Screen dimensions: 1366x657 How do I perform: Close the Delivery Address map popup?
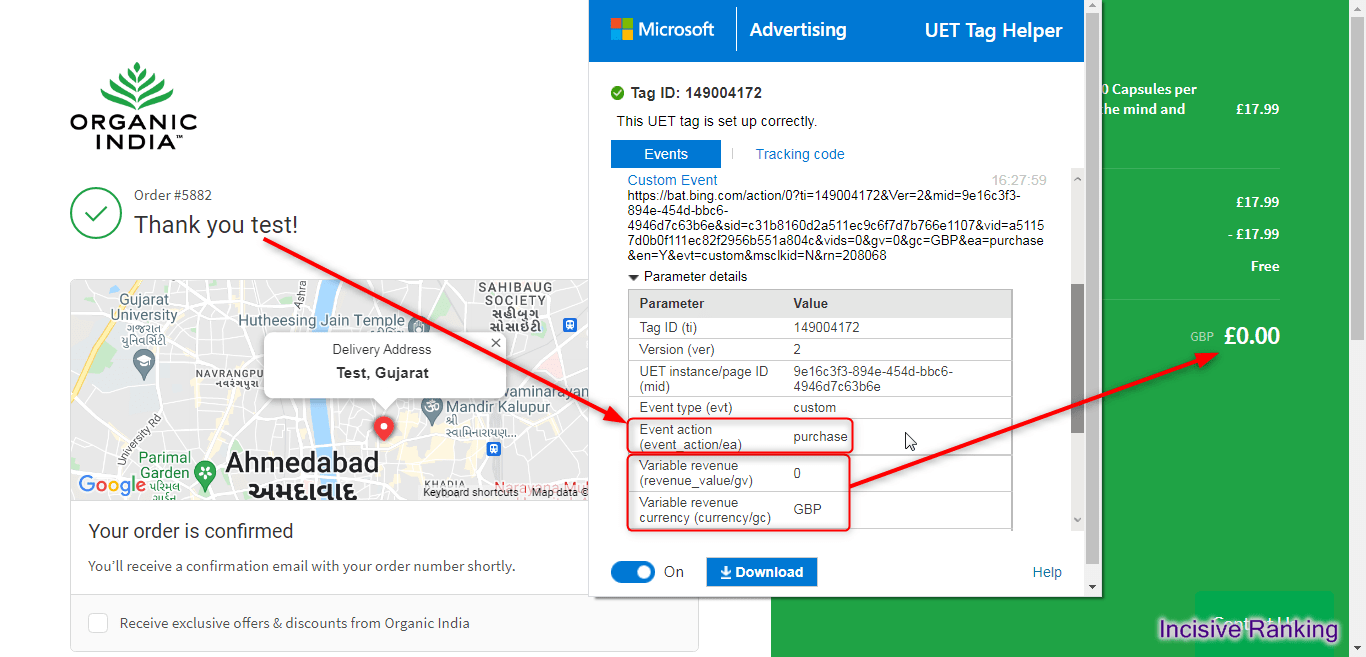tap(495, 343)
